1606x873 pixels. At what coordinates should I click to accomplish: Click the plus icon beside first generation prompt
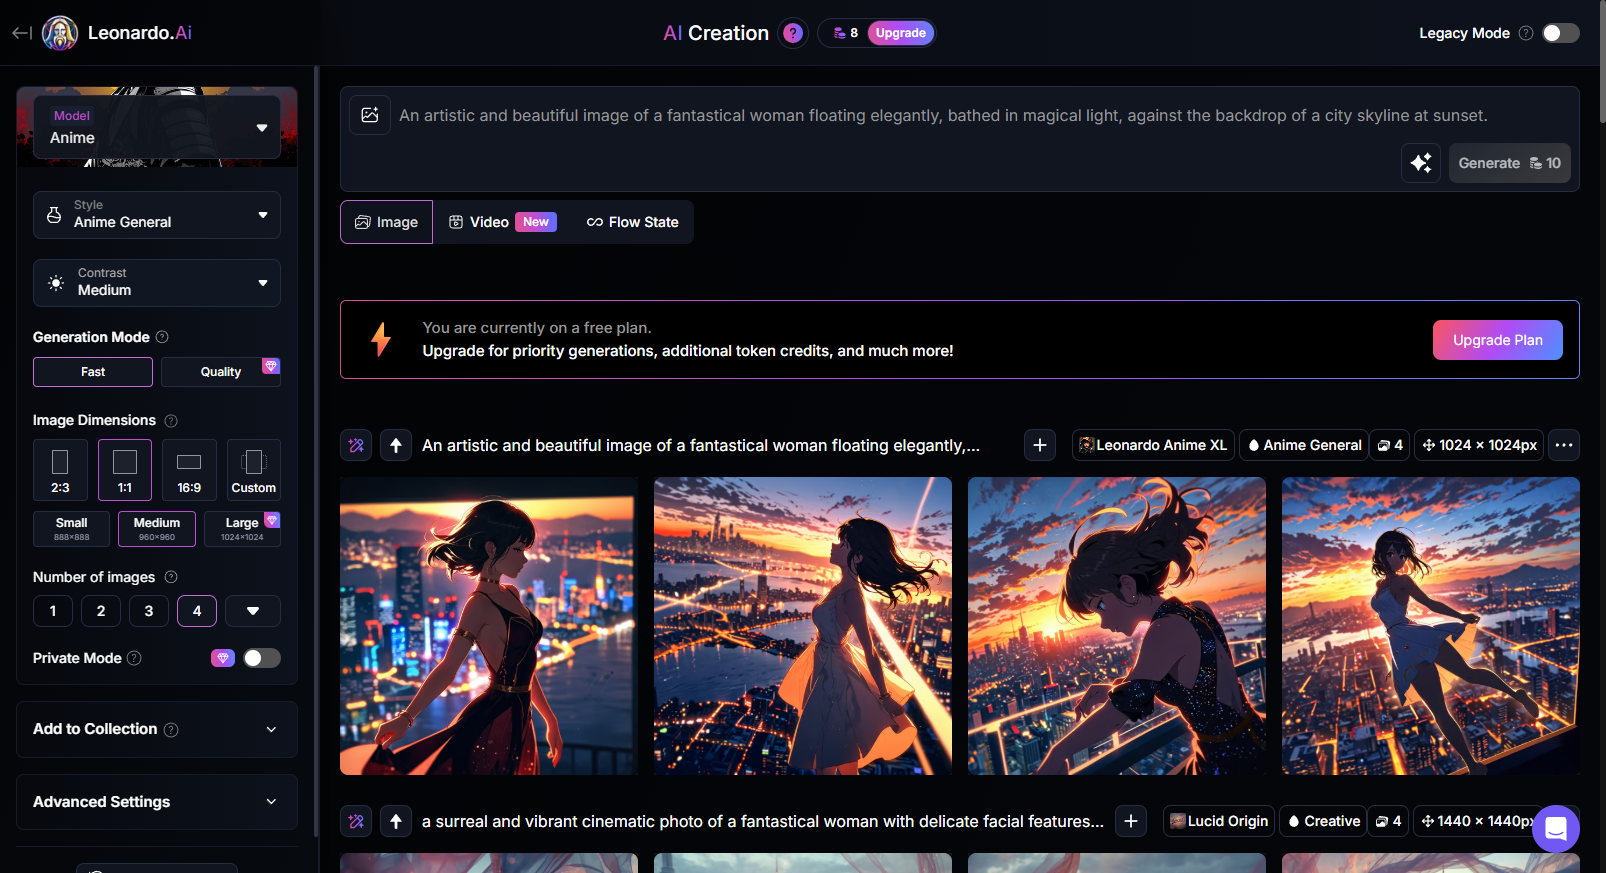pyautogui.click(x=1040, y=445)
